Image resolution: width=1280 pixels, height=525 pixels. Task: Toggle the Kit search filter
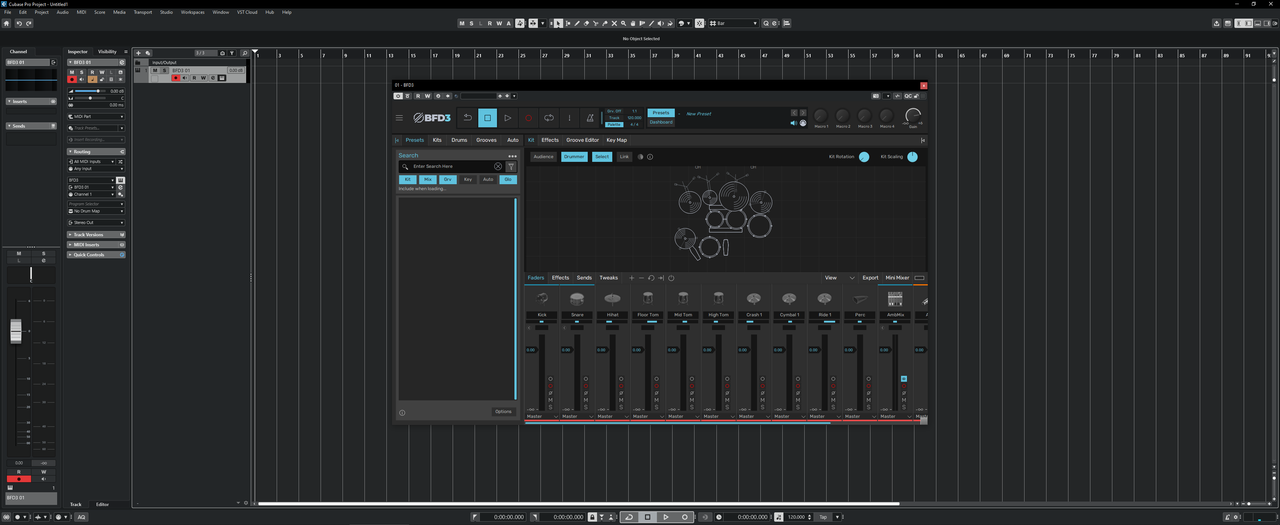click(x=408, y=179)
